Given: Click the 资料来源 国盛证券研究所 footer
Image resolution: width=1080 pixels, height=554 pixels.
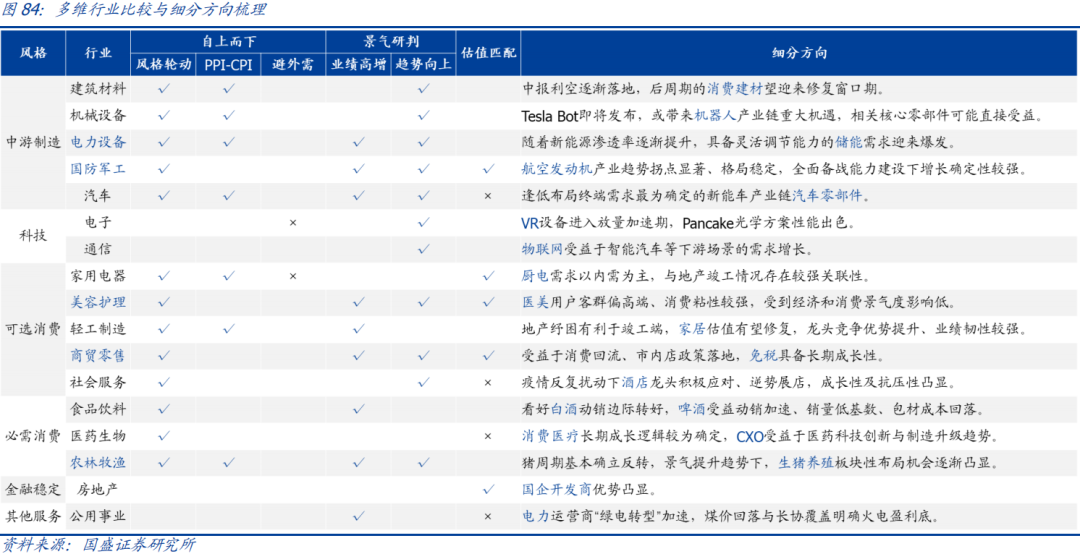Looking at the screenshot, I should pos(99,544).
